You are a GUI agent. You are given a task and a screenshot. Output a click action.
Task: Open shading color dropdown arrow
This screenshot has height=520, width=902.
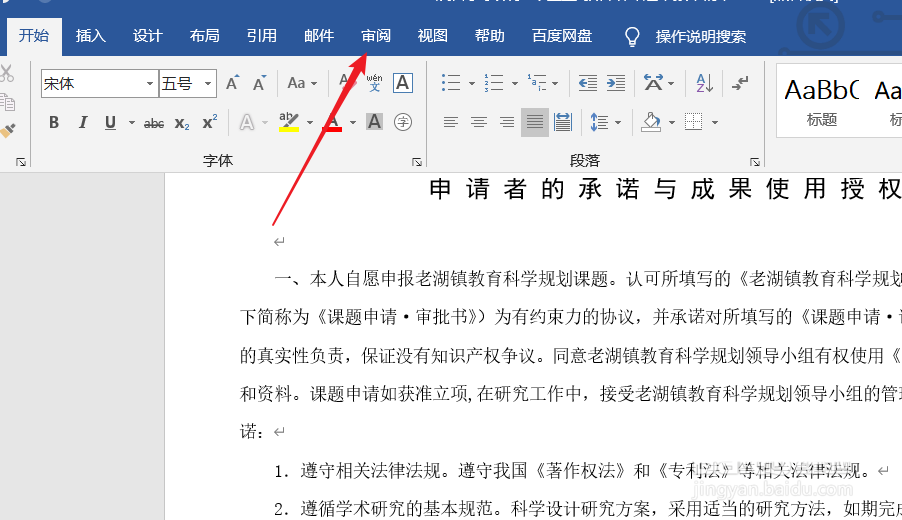[672, 123]
